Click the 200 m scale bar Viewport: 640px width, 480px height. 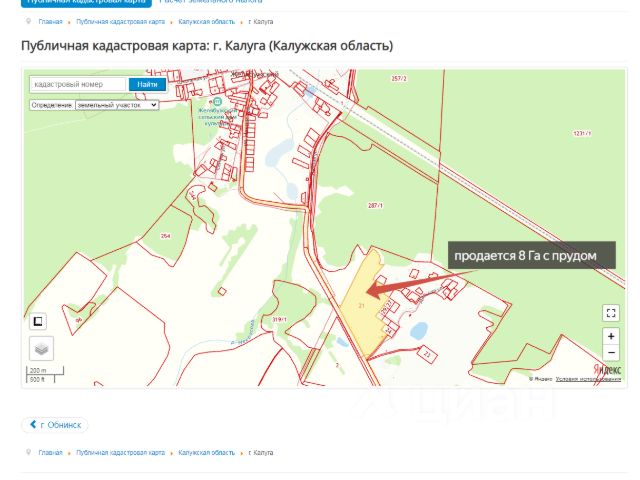point(45,371)
